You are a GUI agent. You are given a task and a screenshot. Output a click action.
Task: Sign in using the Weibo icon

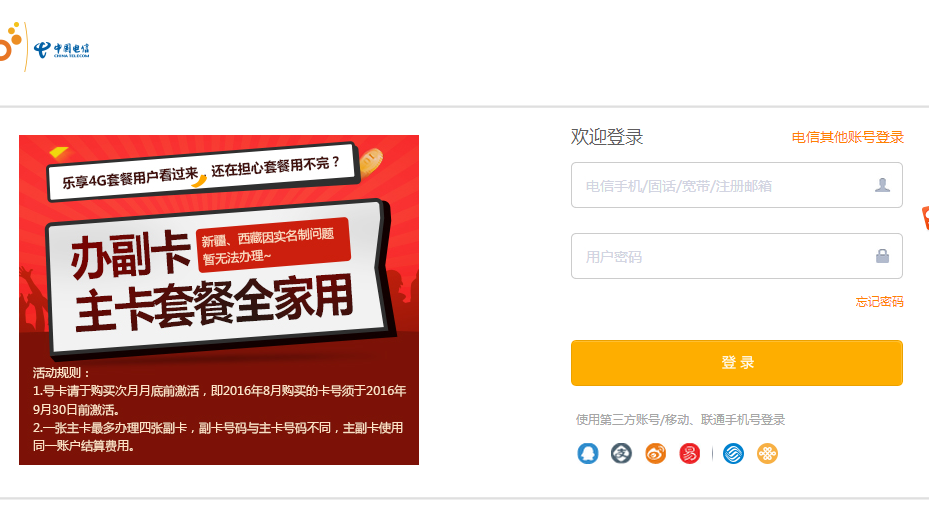coord(656,453)
